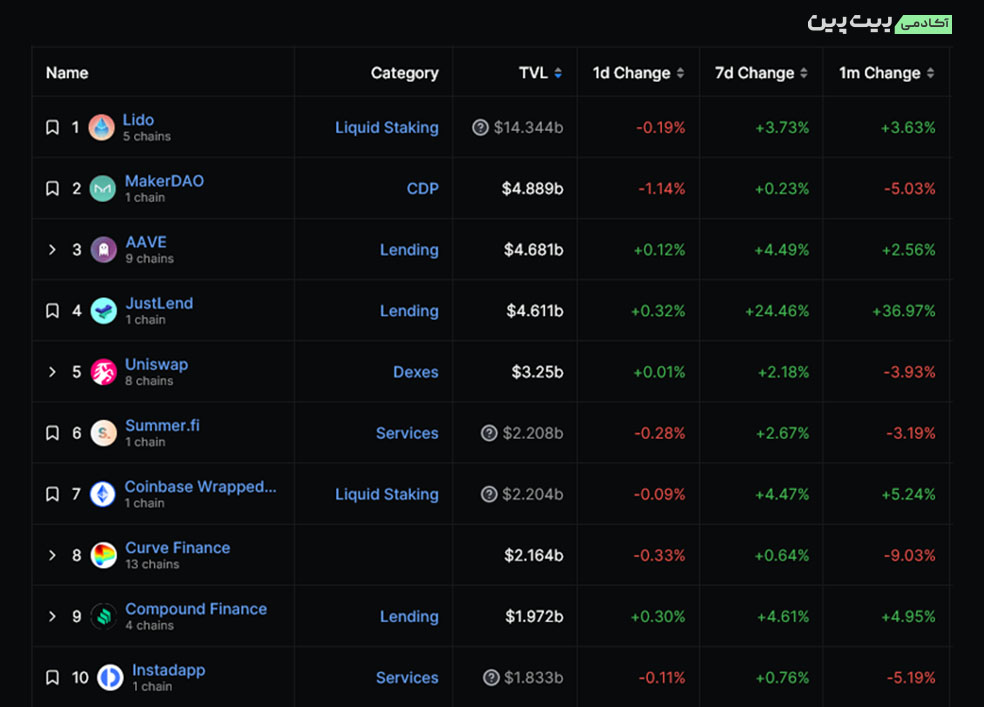Click question mark icon beside Instadapp TVL
The width and height of the screenshot is (984, 707).
tap(491, 678)
